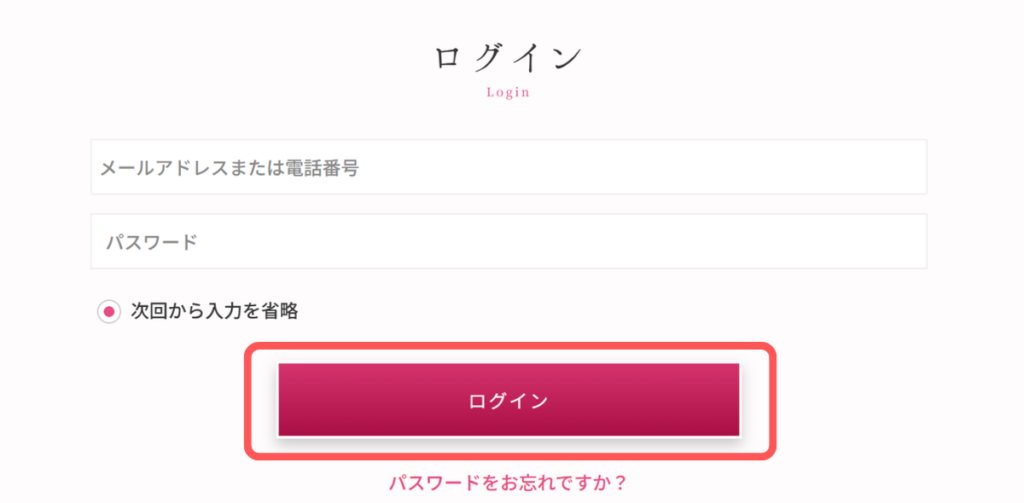Enable skipping input next time
Screen dimensions: 1024x503
pos(109,311)
